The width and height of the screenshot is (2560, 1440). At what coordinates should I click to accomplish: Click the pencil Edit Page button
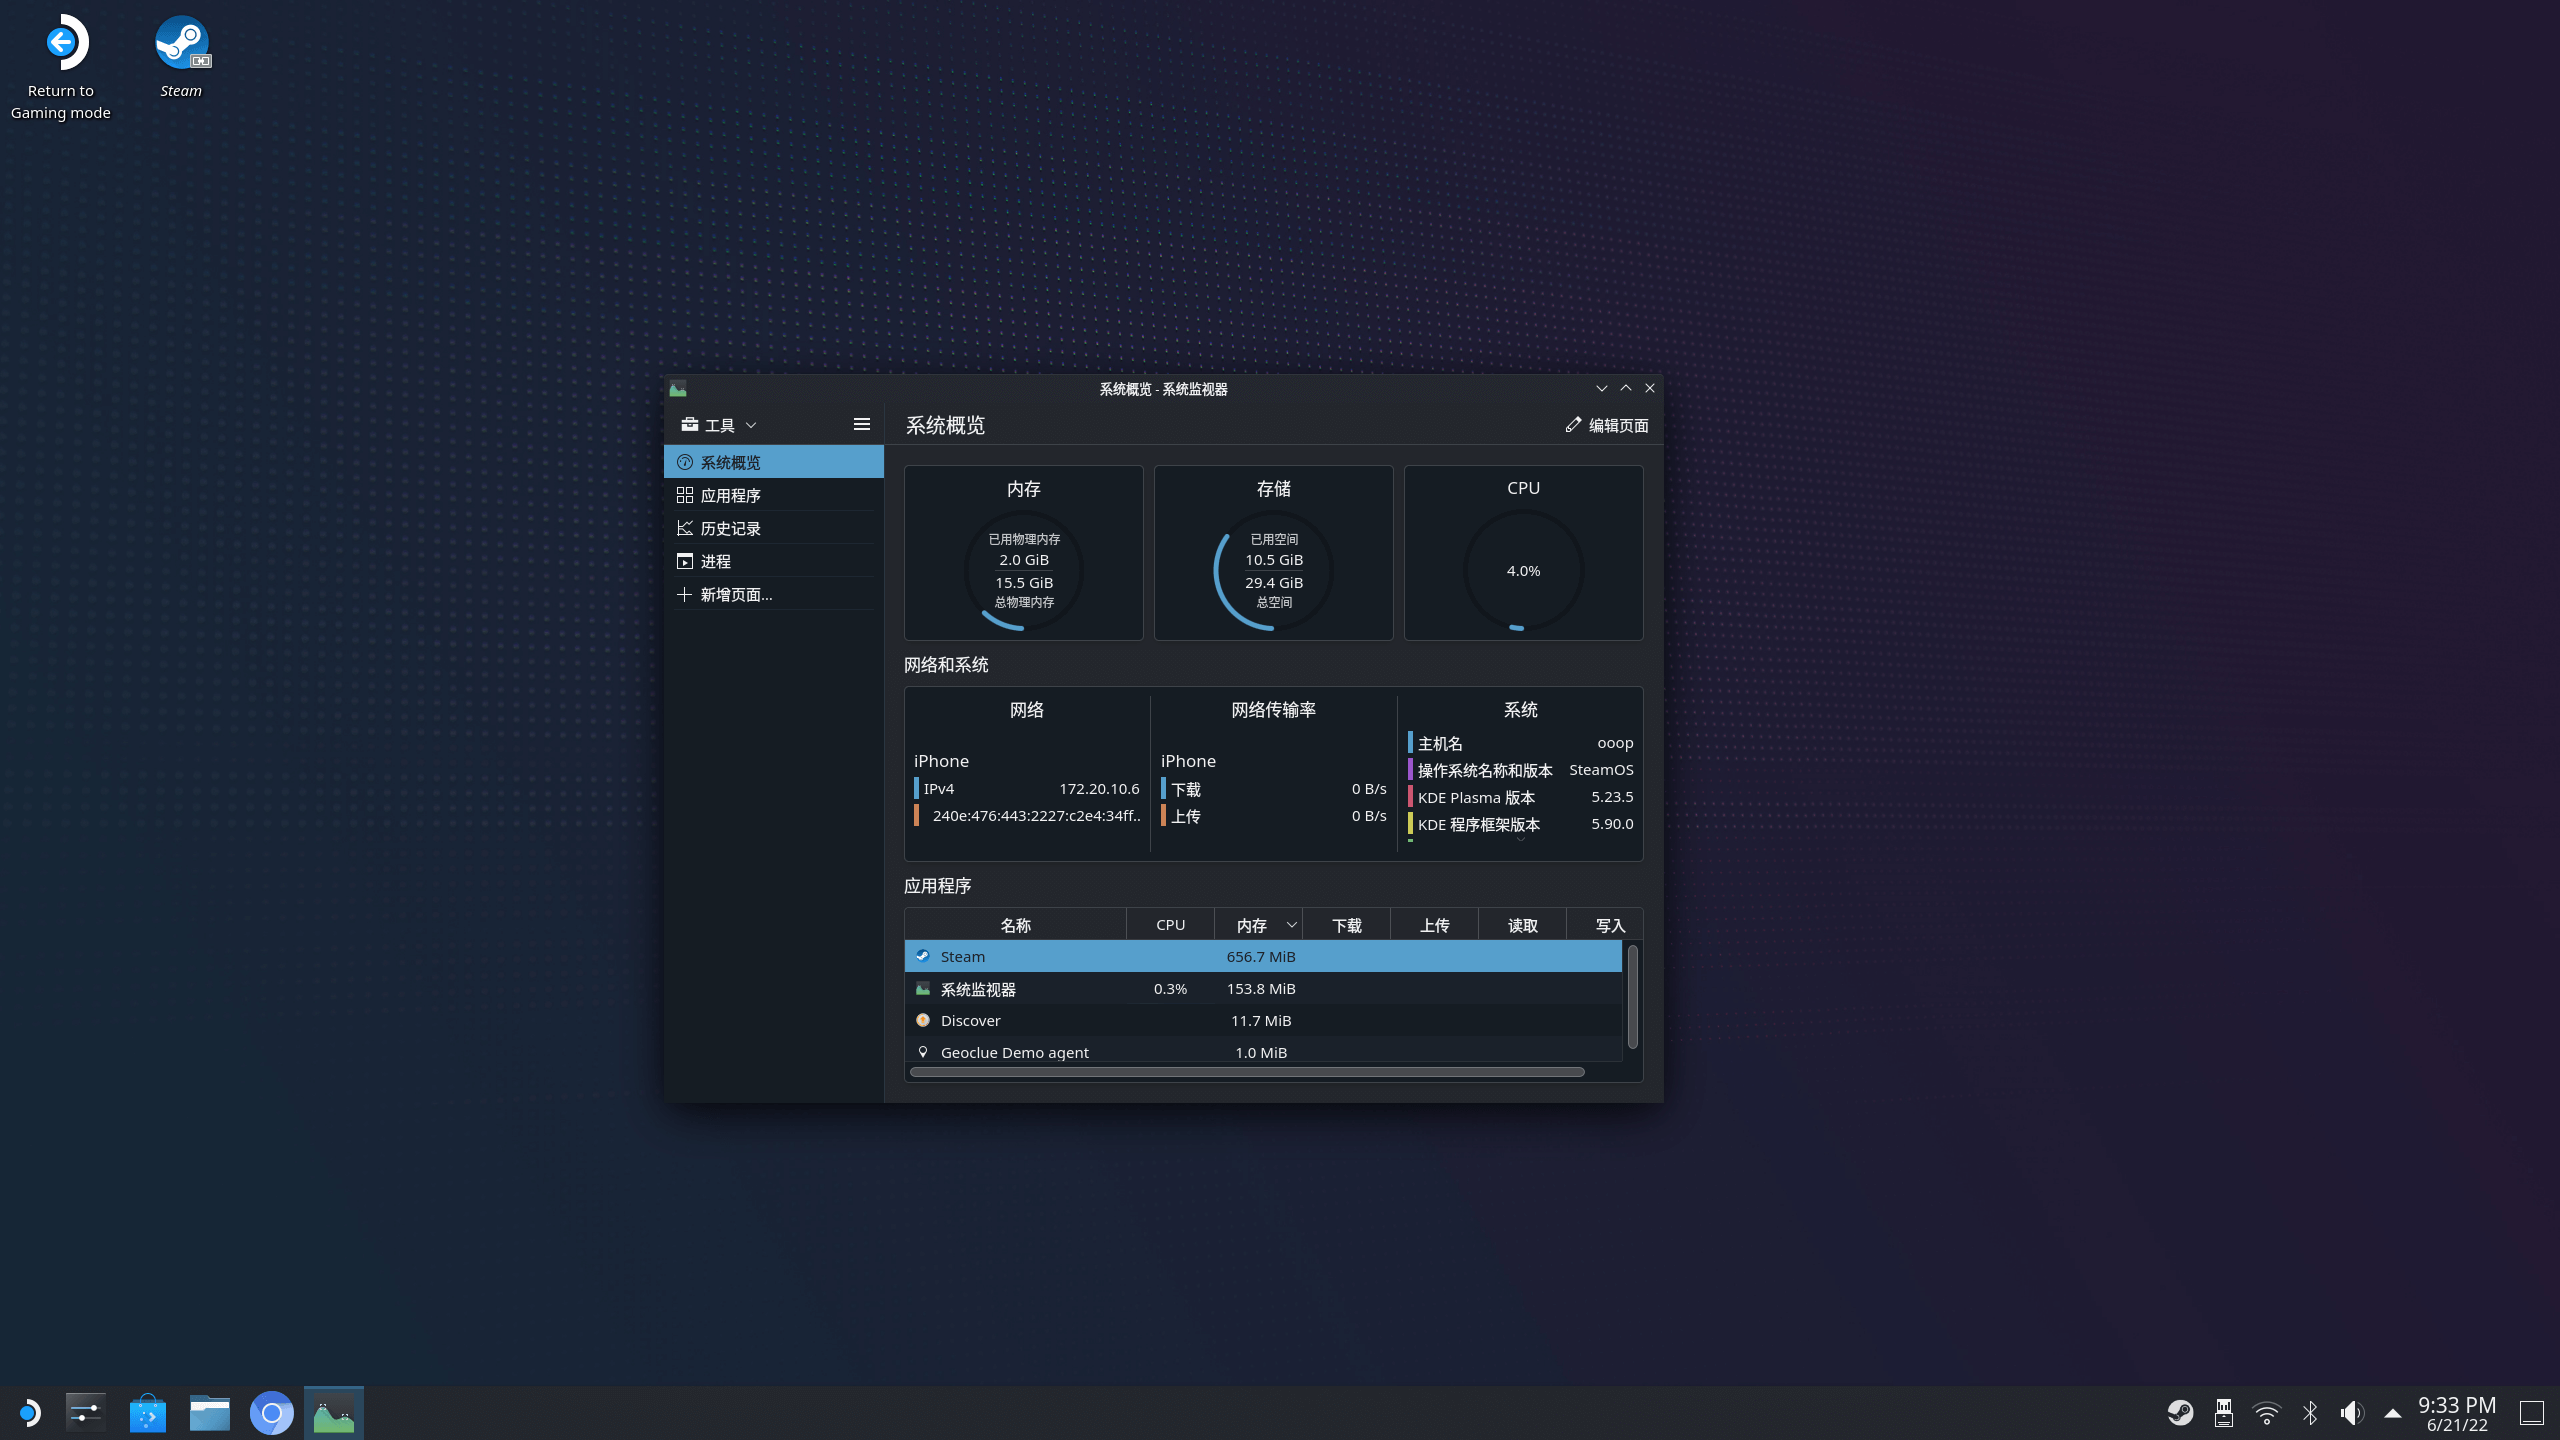[1606, 425]
